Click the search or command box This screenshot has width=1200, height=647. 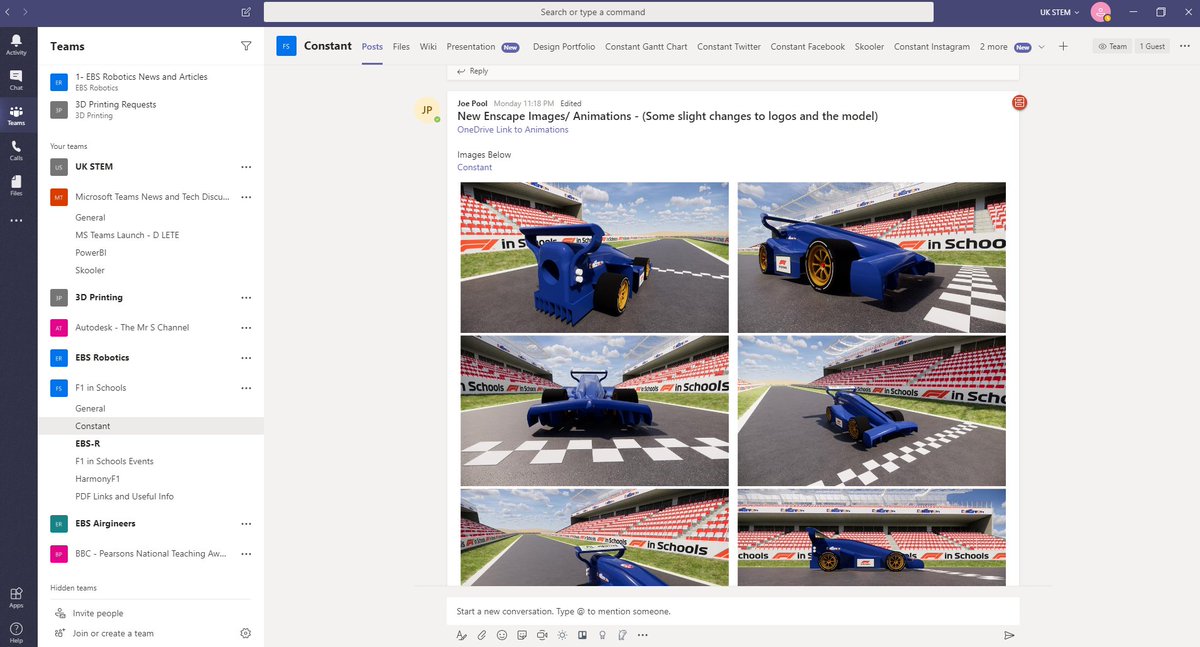click(x=599, y=12)
